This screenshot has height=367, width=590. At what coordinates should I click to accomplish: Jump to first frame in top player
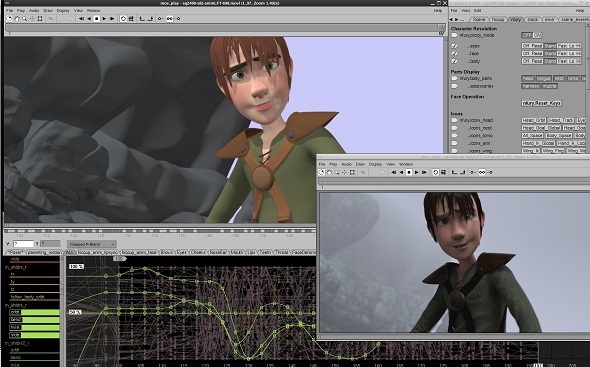point(81,18)
